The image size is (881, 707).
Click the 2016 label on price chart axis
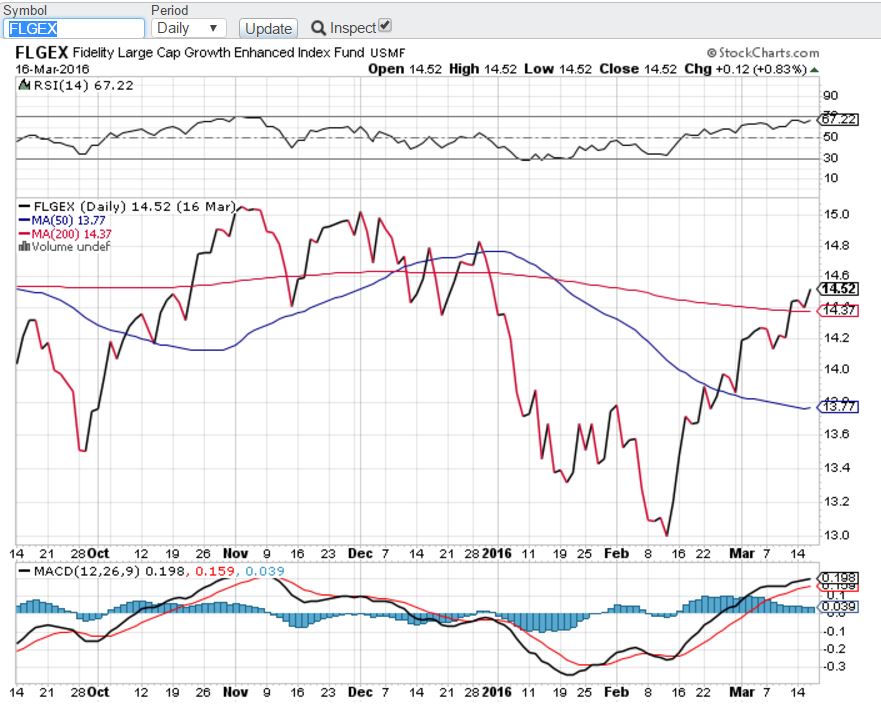tap(497, 554)
